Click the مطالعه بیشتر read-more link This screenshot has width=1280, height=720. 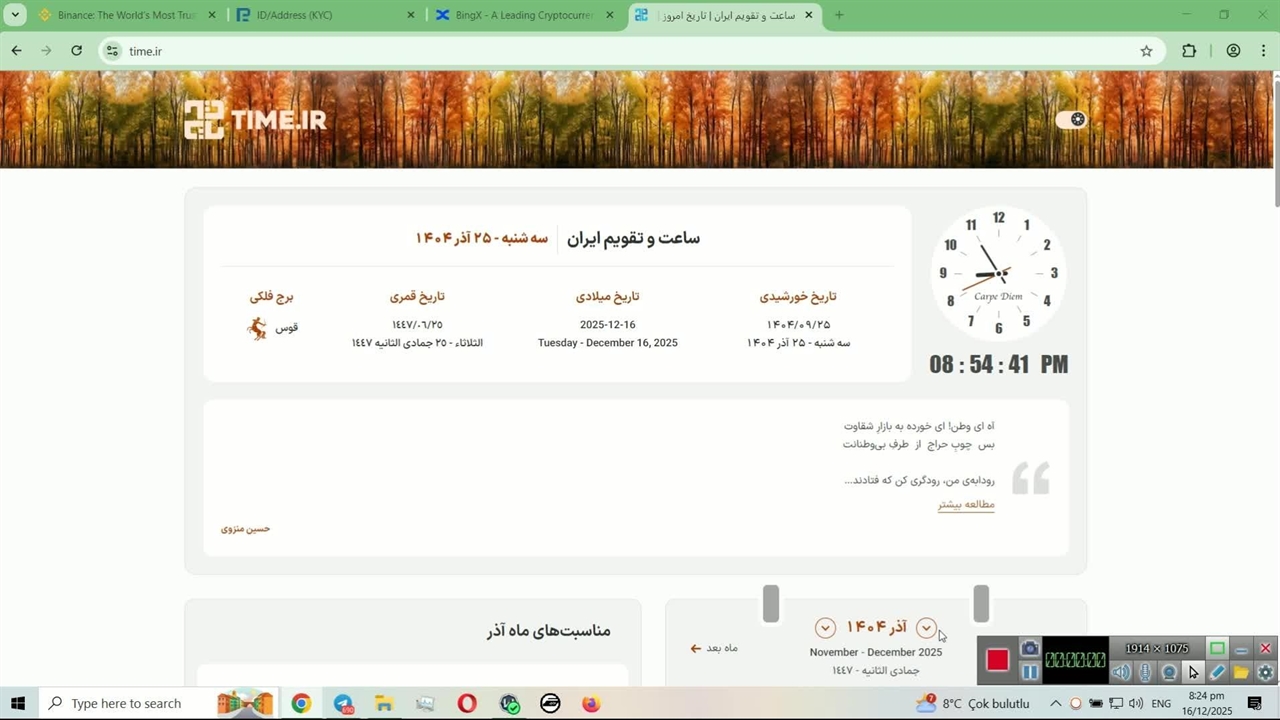pos(965,505)
